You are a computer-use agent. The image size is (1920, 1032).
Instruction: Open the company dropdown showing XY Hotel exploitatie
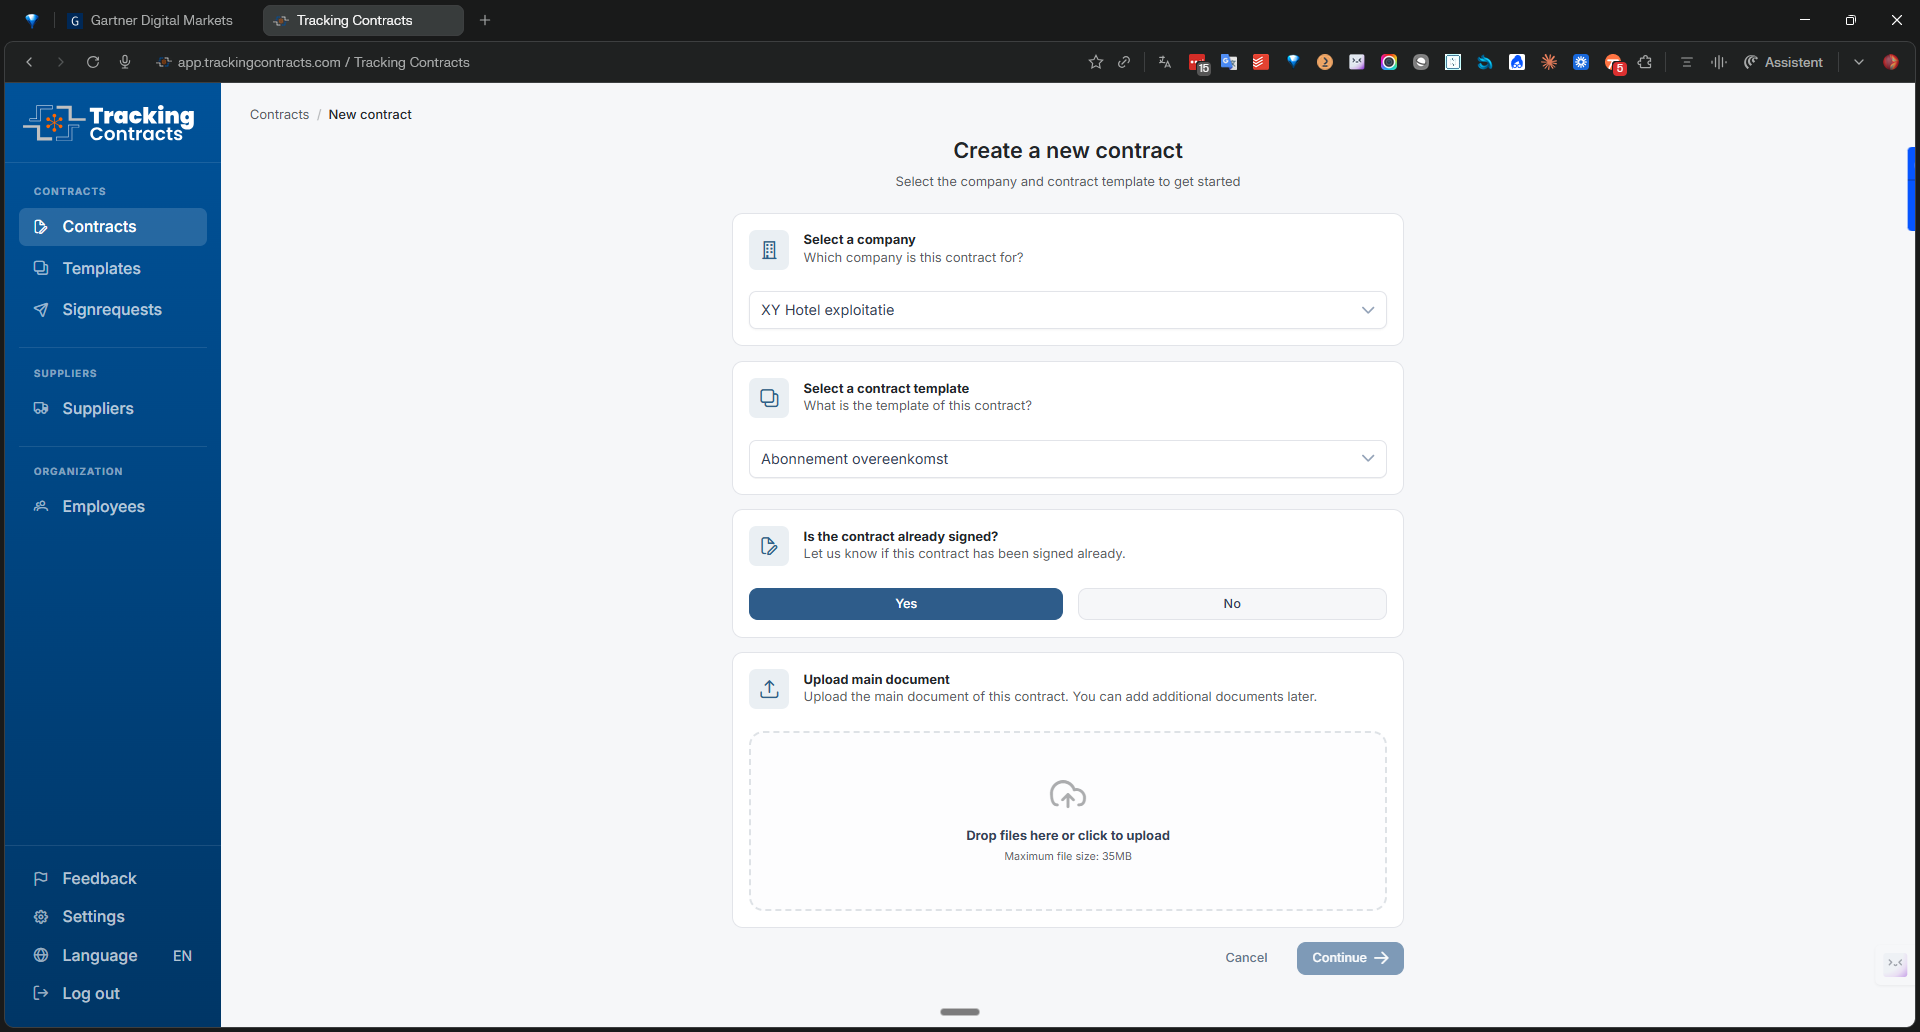coord(1068,310)
